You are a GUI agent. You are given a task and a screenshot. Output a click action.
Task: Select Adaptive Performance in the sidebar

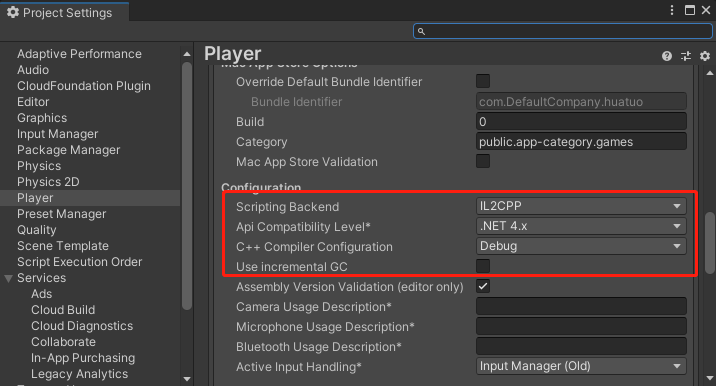coord(79,54)
